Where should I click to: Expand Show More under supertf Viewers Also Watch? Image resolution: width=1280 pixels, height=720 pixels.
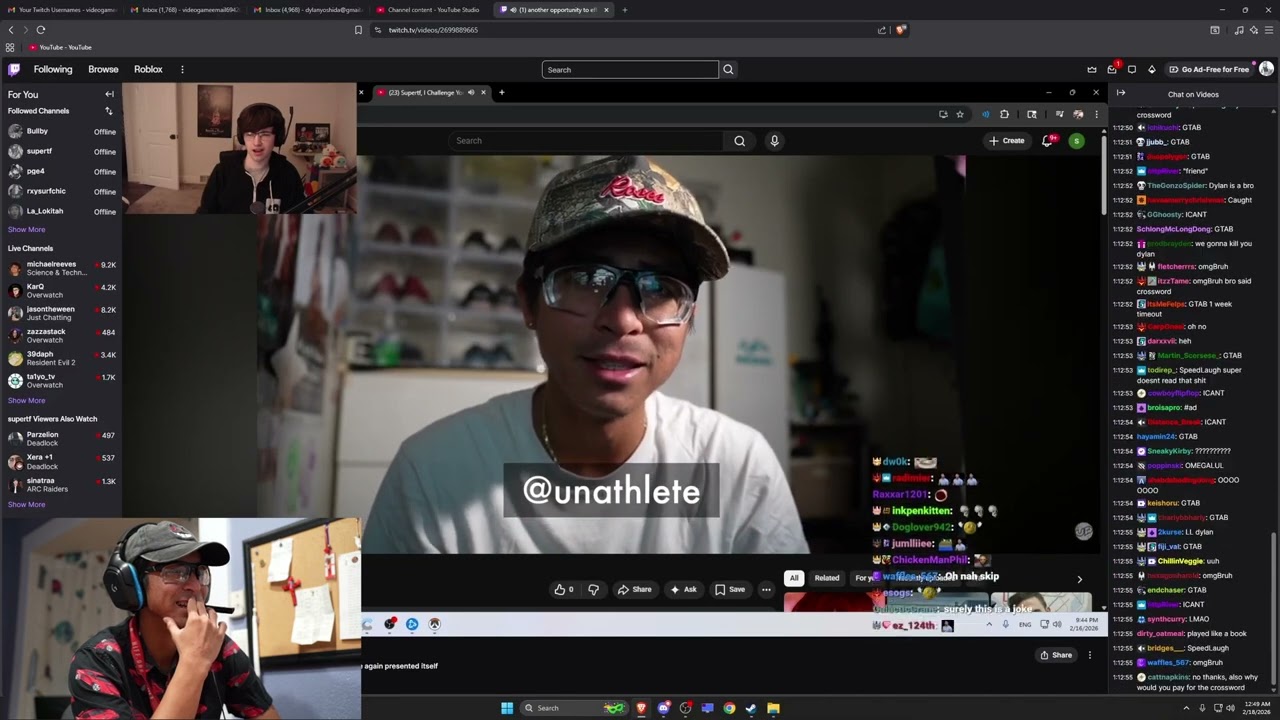(26, 504)
